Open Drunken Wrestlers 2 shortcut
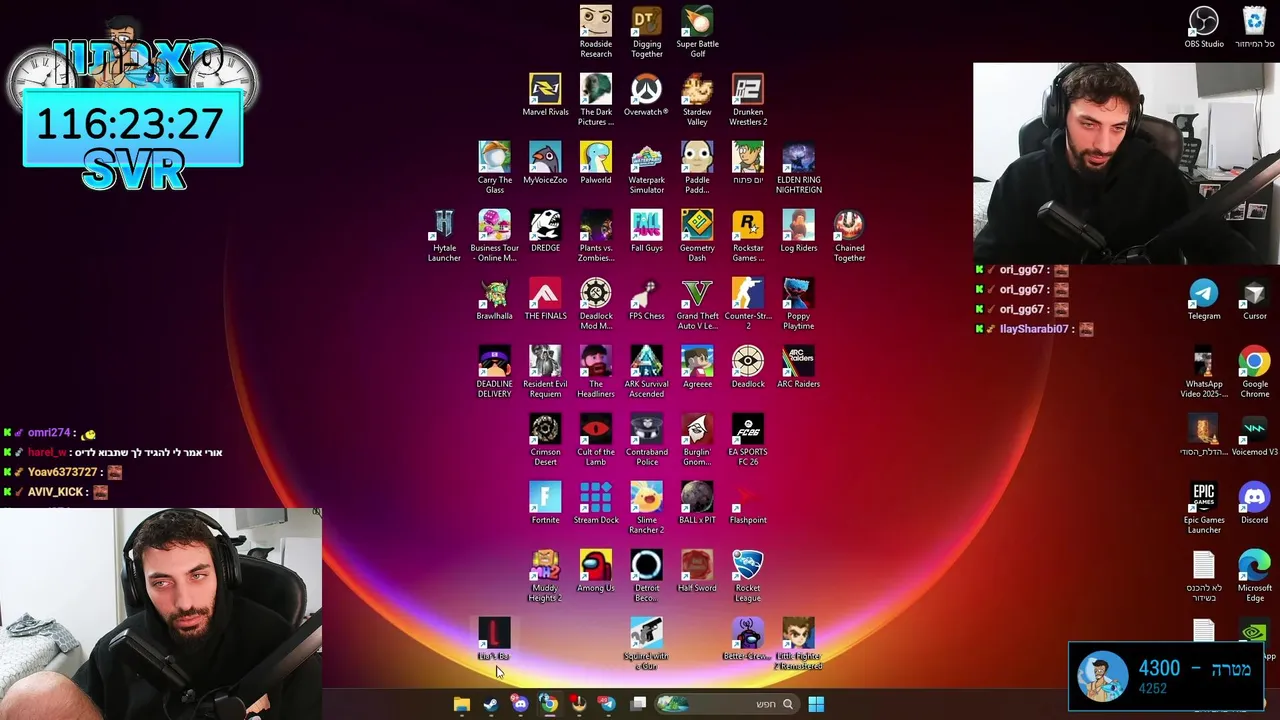Image resolution: width=1280 pixels, height=720 pixels. (748, 100)
